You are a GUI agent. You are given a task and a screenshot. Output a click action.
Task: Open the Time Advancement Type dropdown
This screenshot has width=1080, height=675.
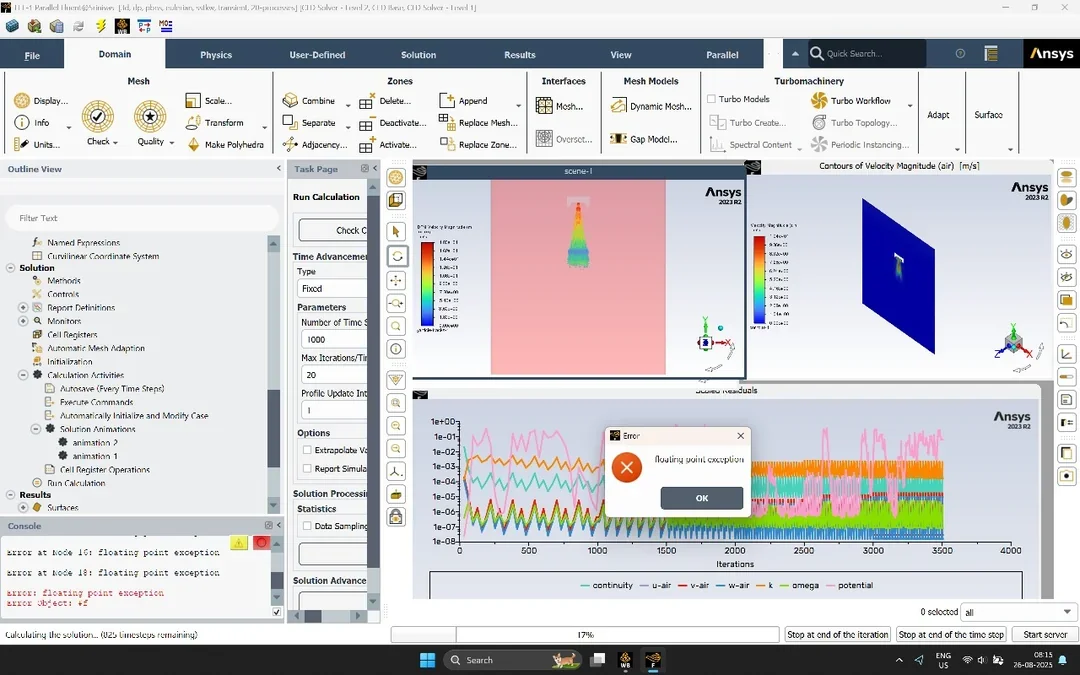(332, 289)
